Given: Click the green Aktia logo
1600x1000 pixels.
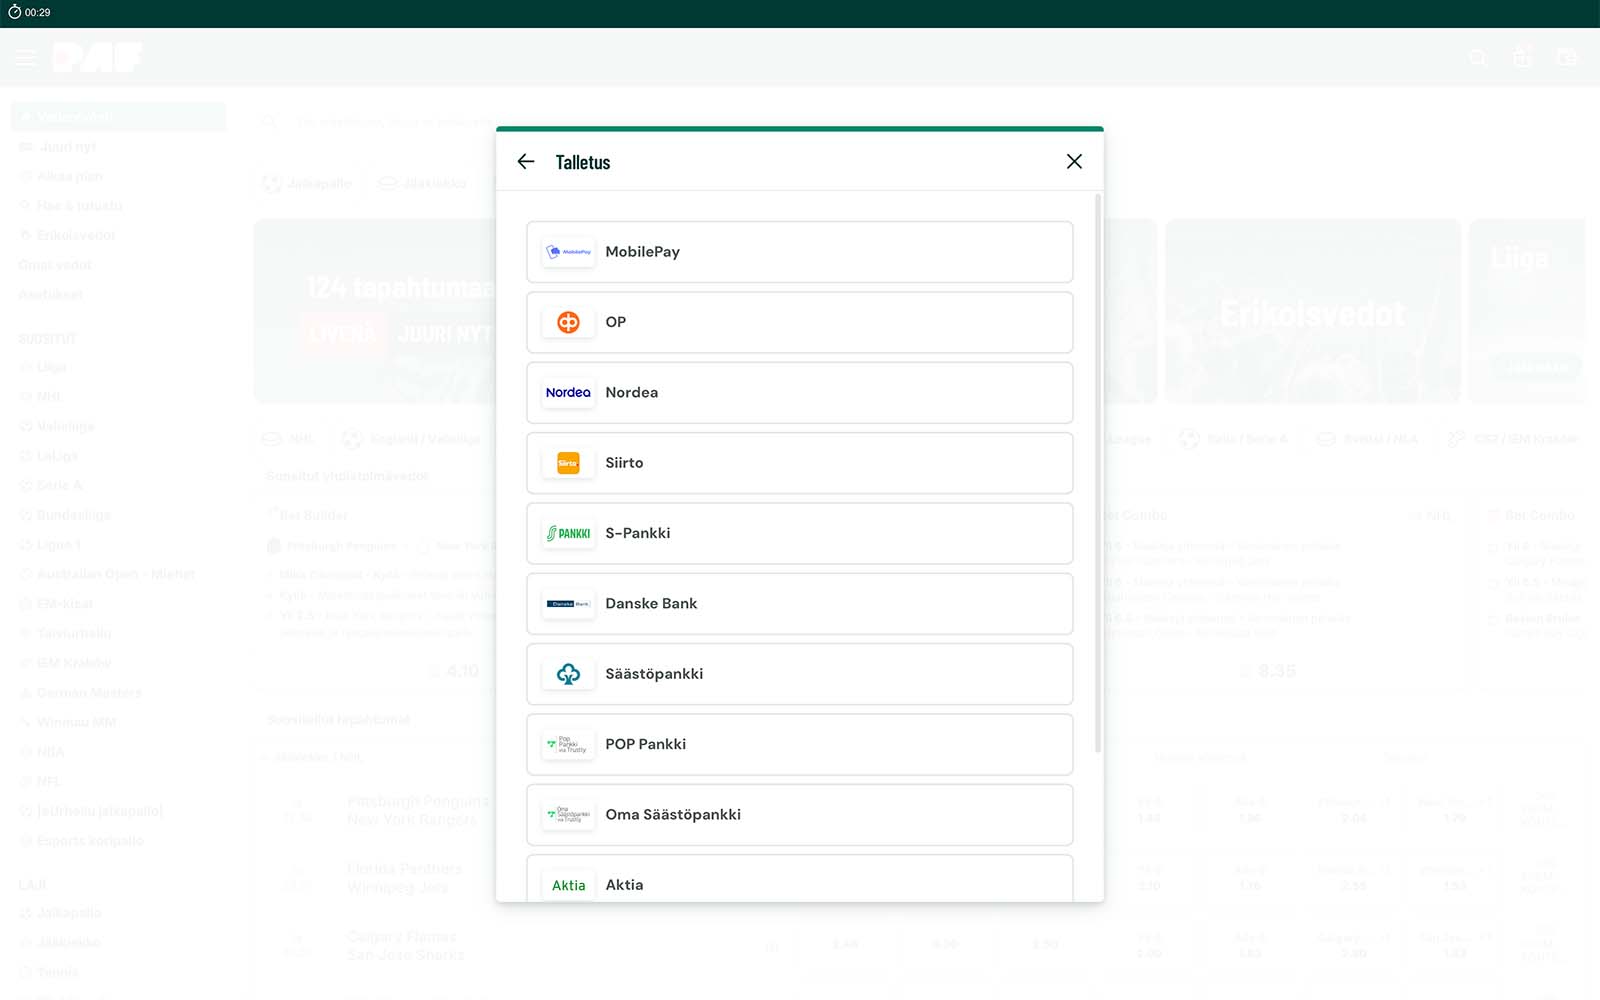Looking at the screenshot, I should coord(568,885).
